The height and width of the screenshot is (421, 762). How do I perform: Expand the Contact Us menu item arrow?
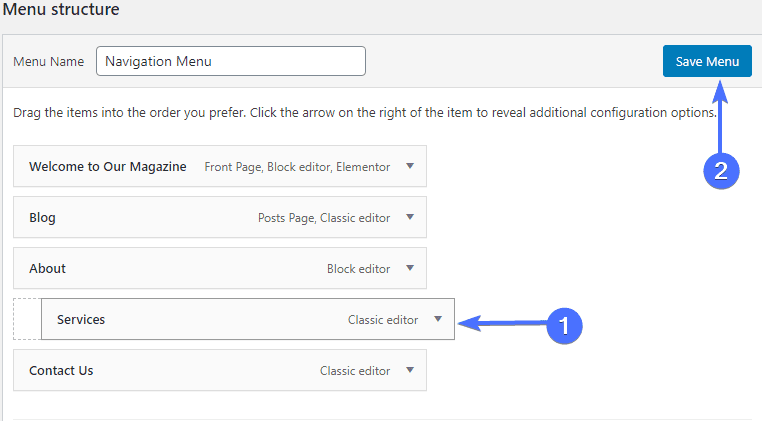(x=410, y=370)
